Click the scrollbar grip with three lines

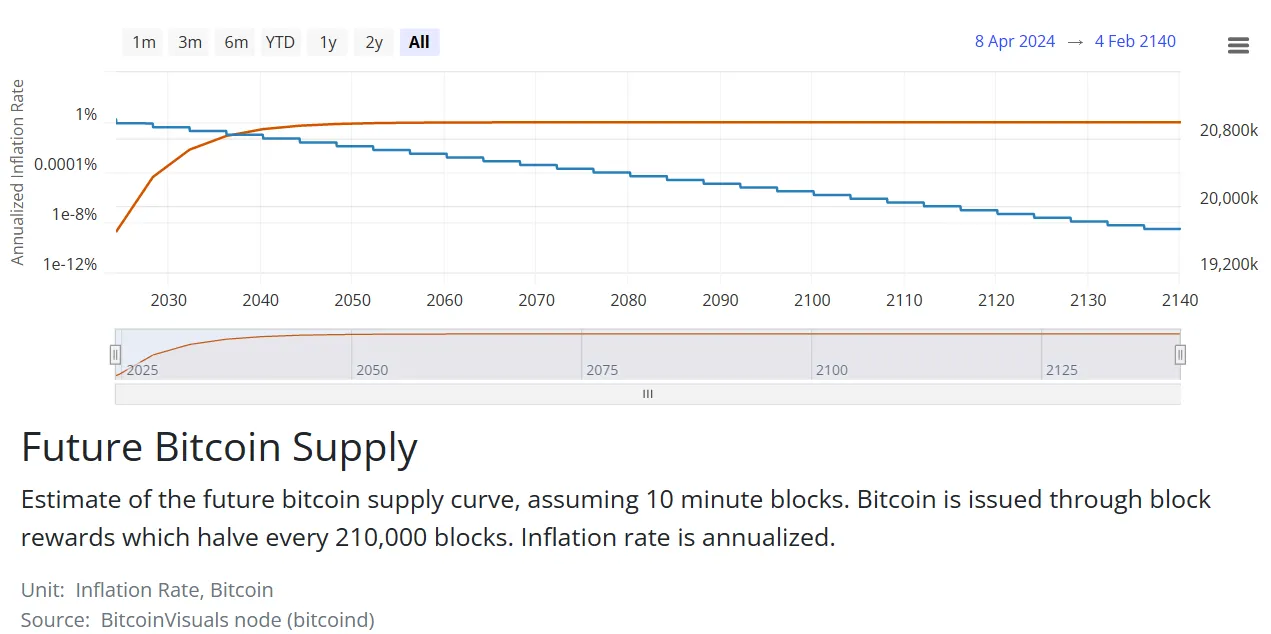tap(648, 394)
